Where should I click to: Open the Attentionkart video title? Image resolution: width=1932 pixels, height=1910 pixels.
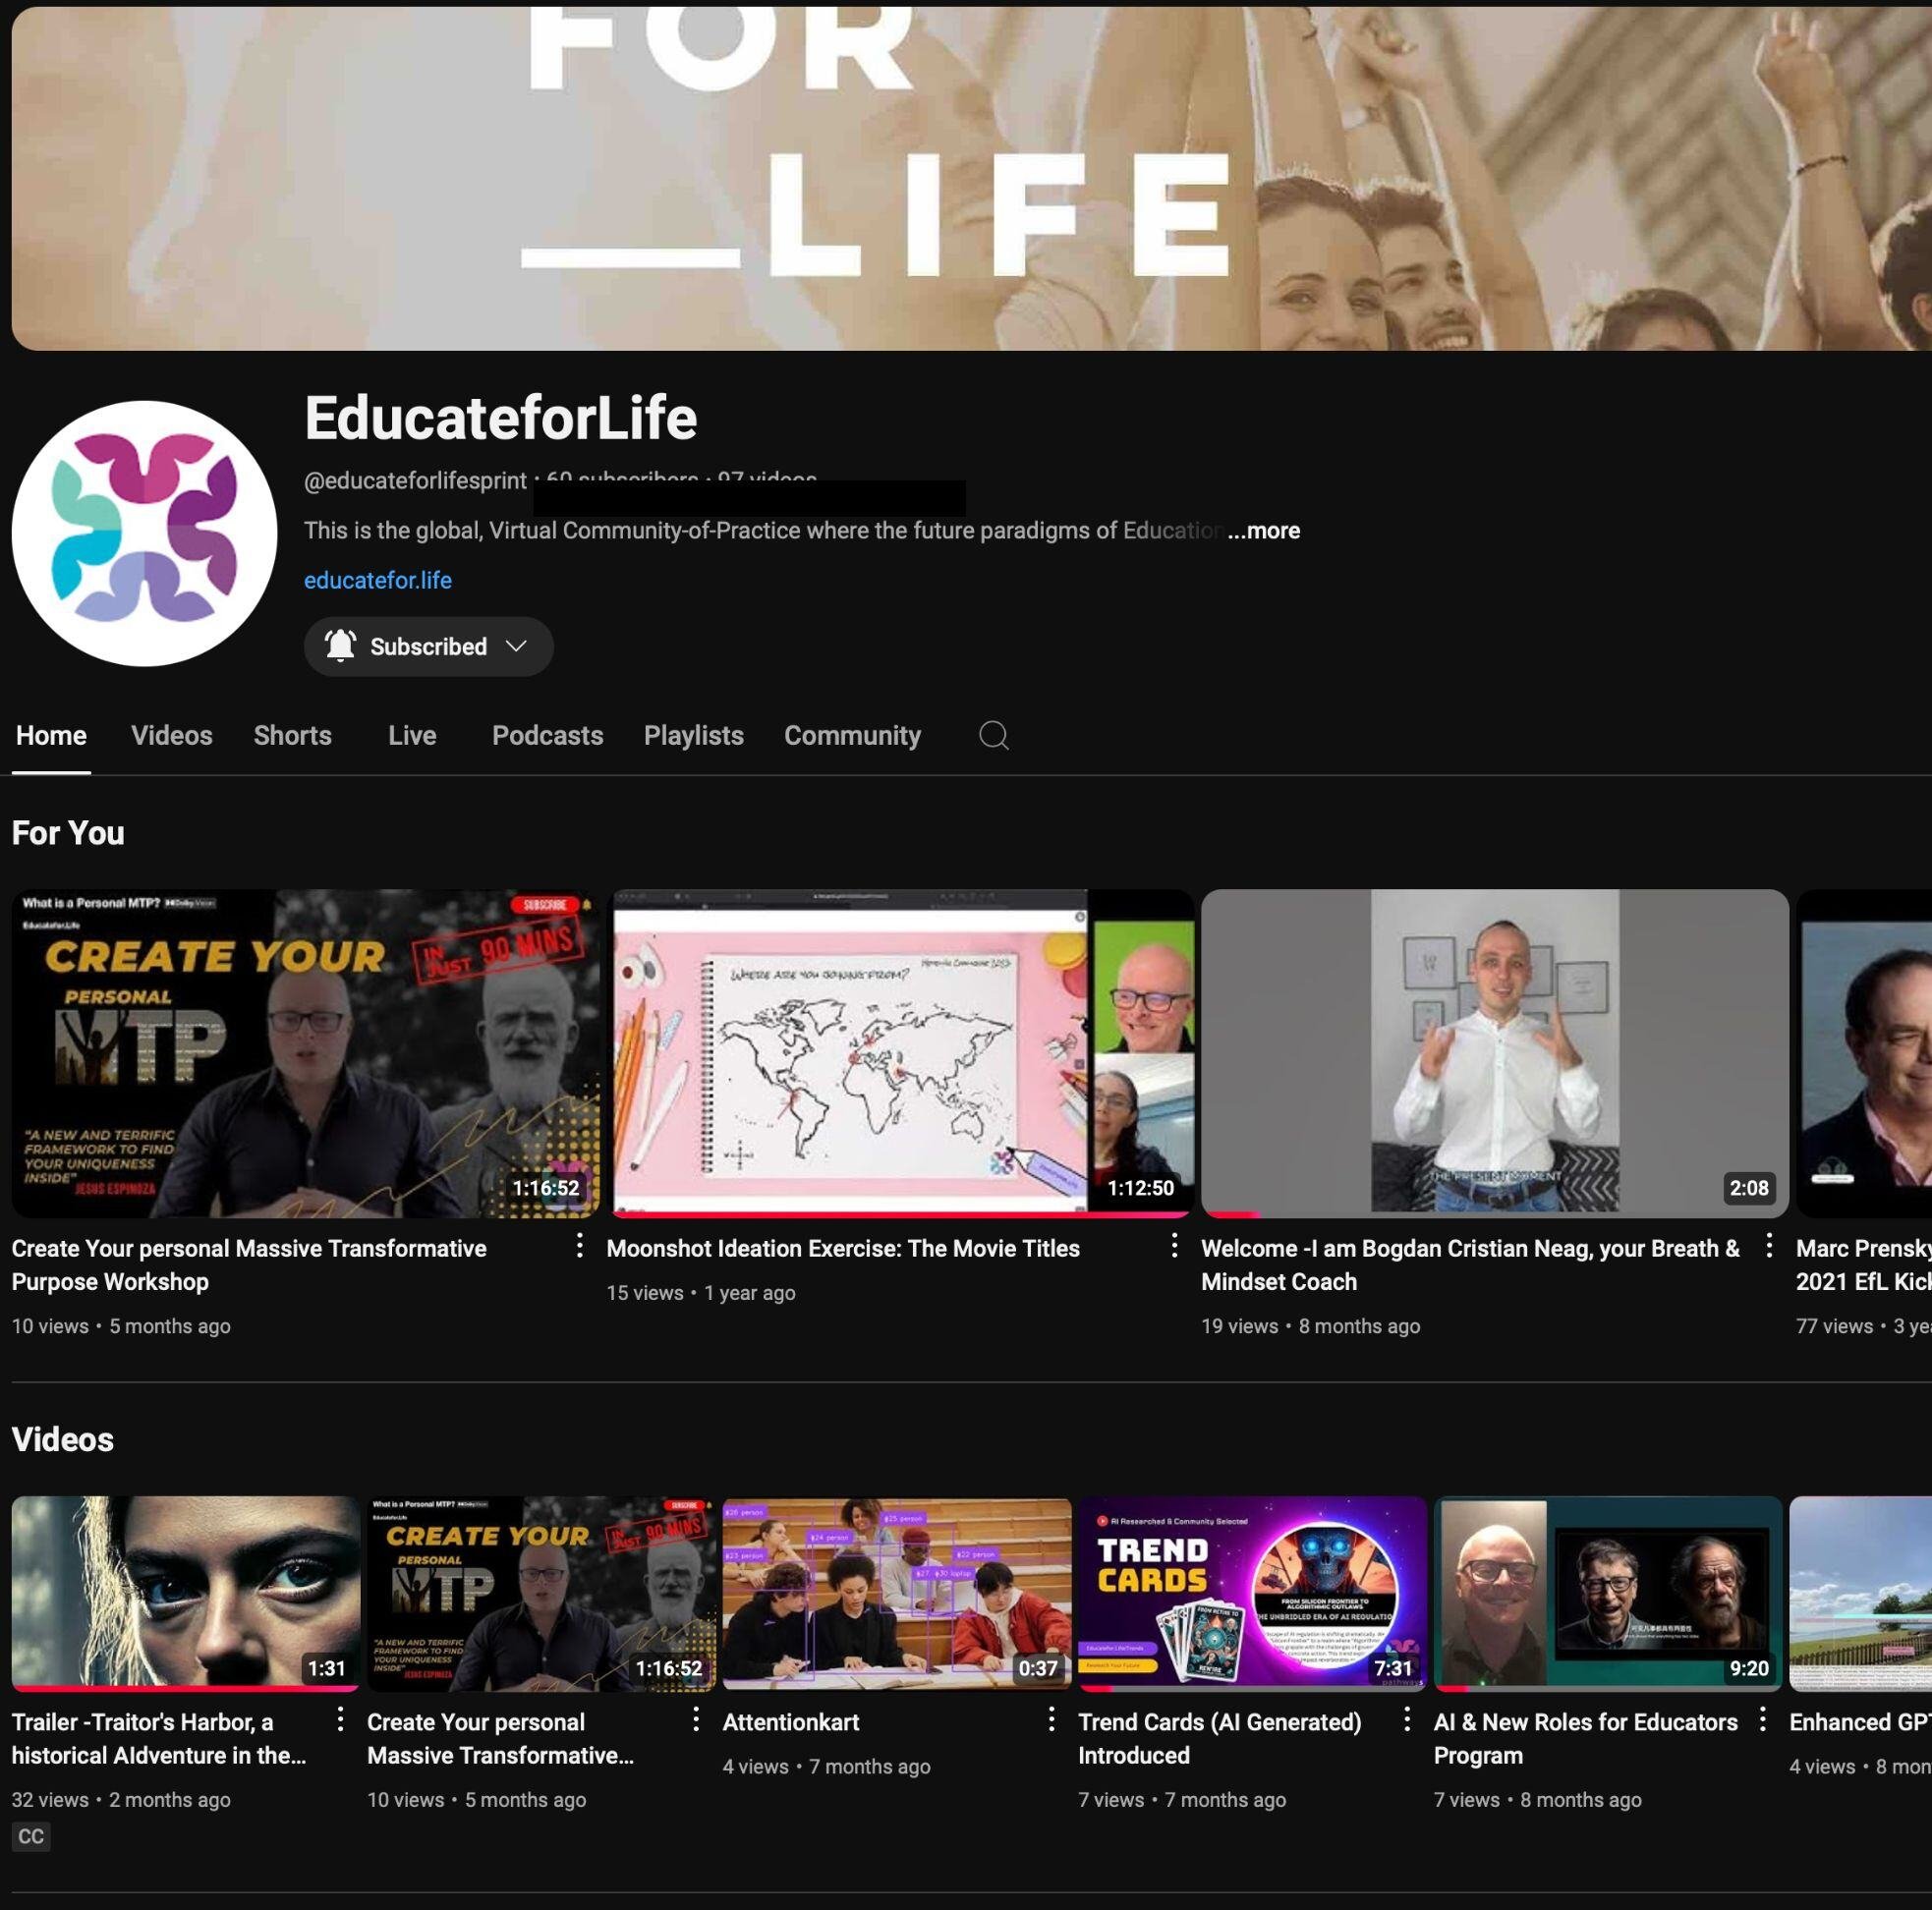tap(791, 1721)
